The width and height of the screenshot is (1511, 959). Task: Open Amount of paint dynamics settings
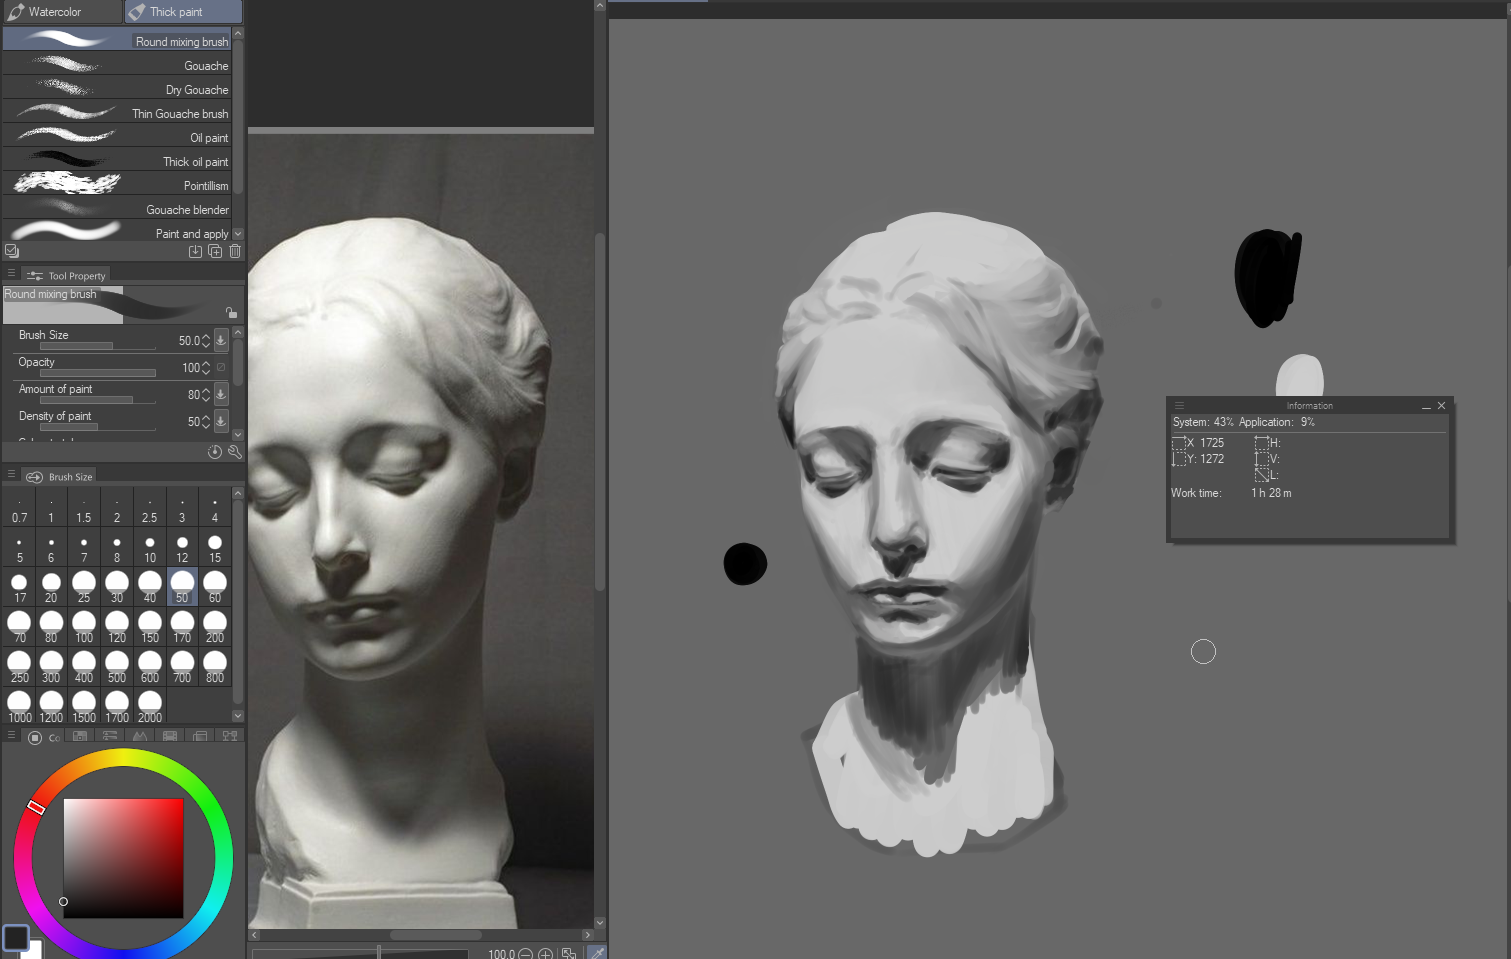pyautogui.click(x=221, y=394)
